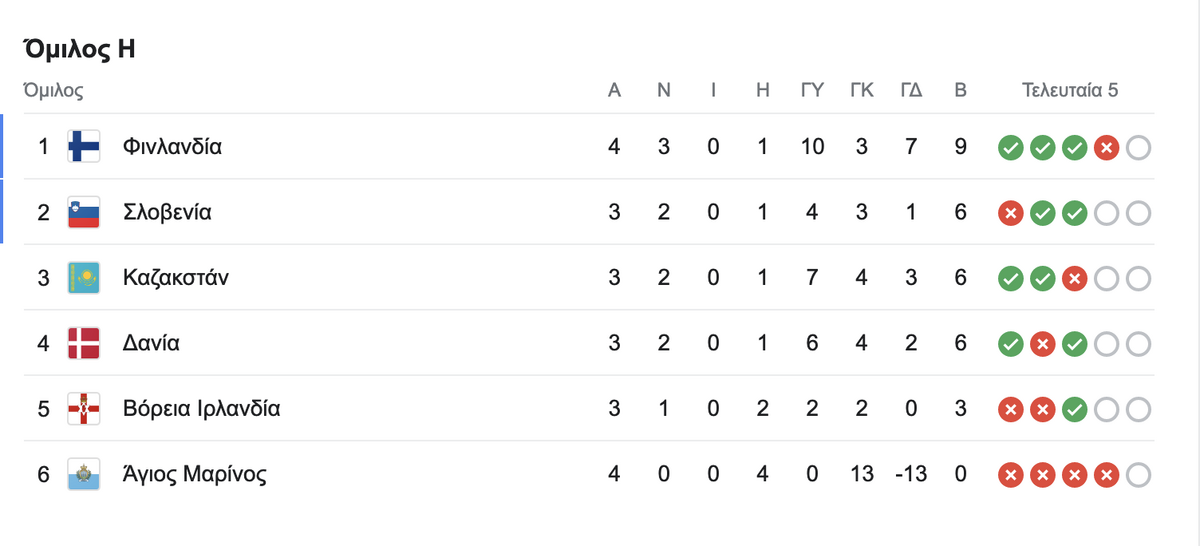Select the Καζακστάν team name
The width and height of the screenshot is (1200, 546).
(x=175, y=278)
